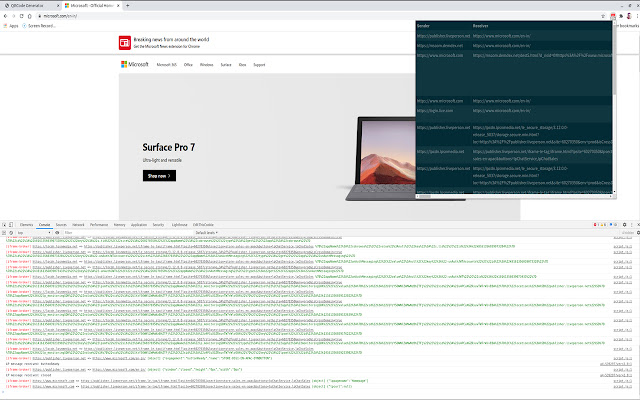Viewport: 640px width, 400px height.
Task: Open console settings gear at right
Action: point(638,233)
